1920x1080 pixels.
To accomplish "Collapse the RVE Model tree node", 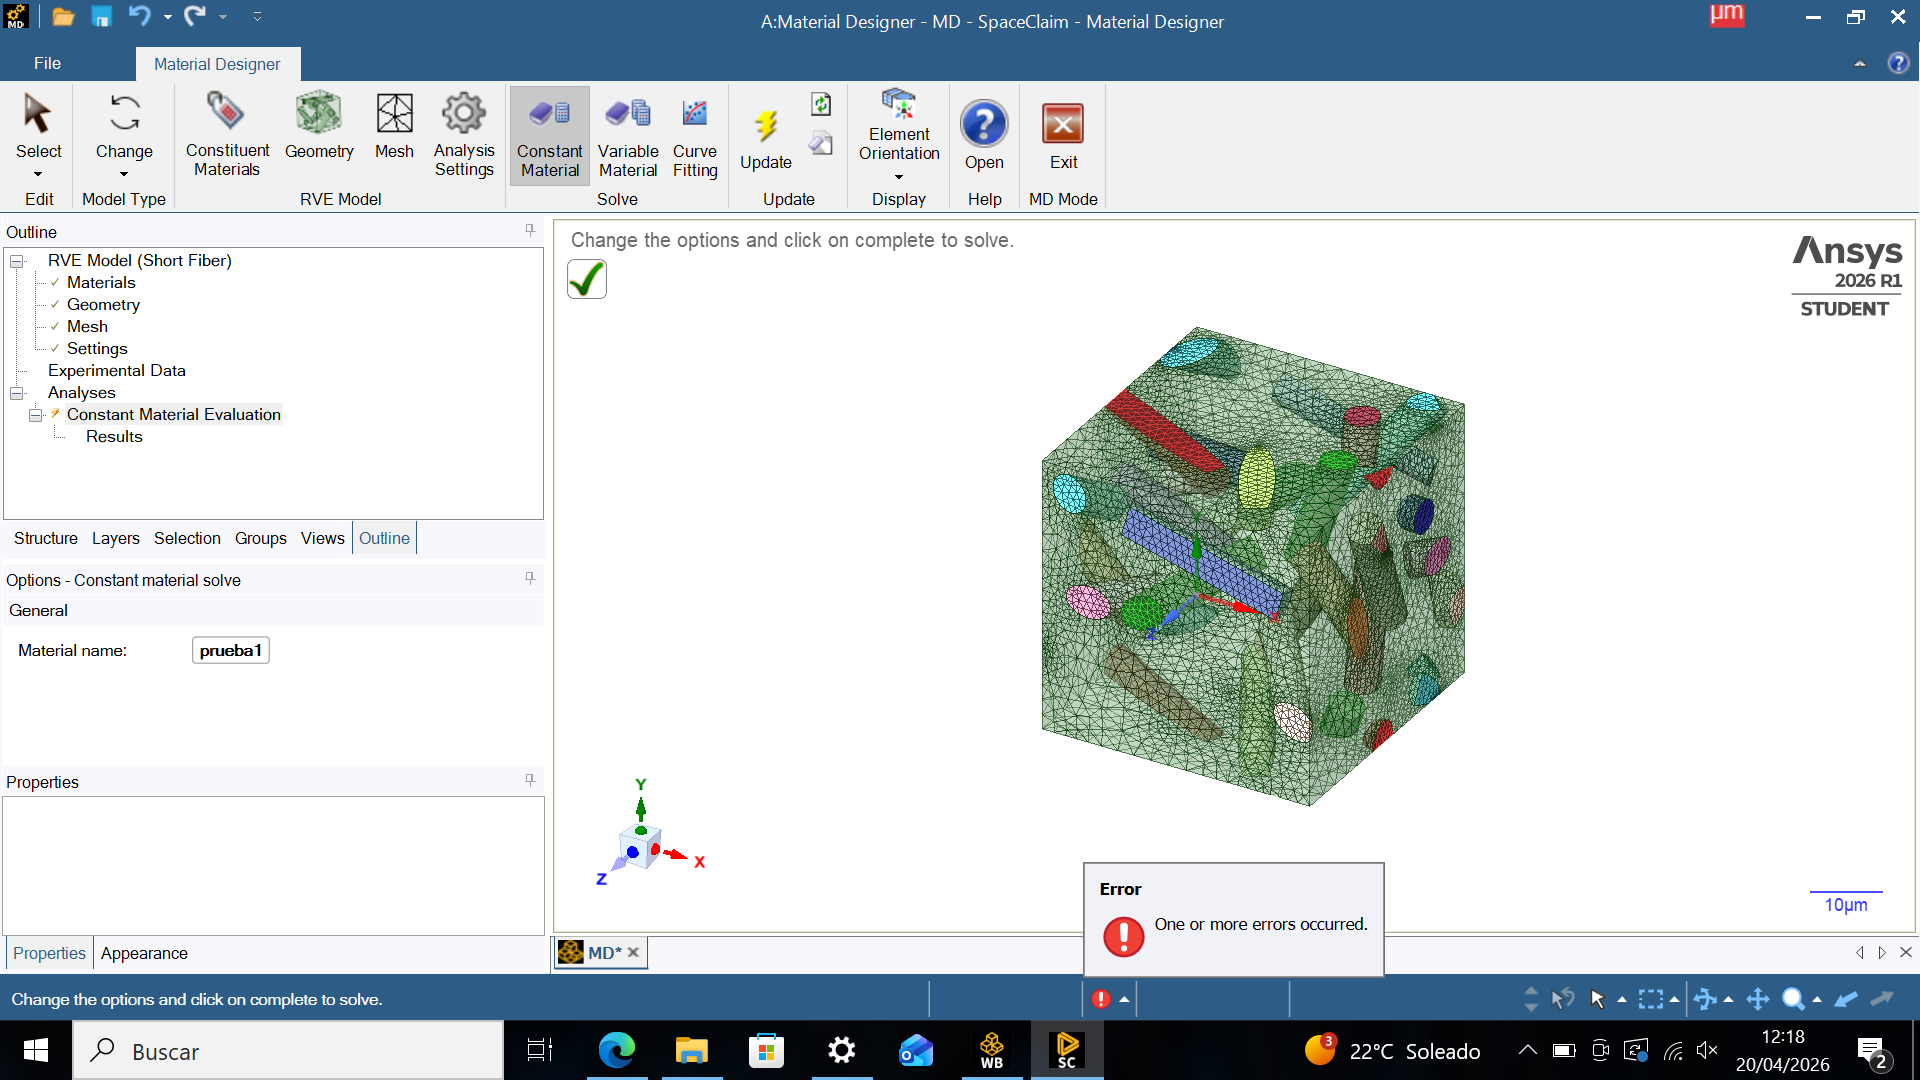I will click(17, 261).
